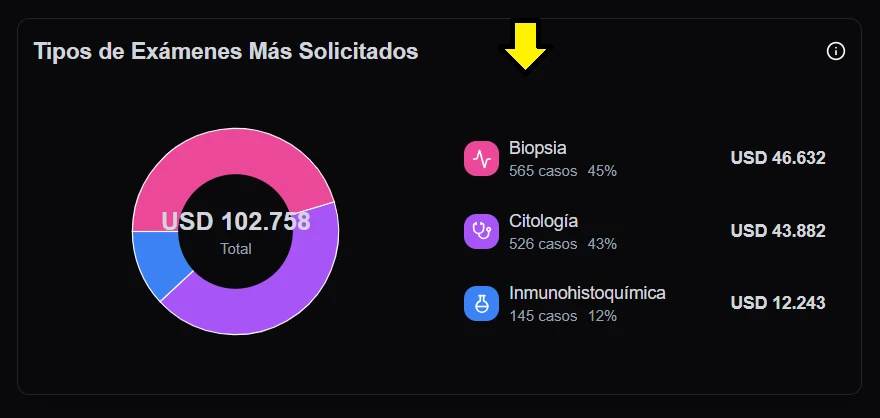Click the Inmunohistoquímica exam label
This screenshot has width=880, height=418.
coord(587,293)
